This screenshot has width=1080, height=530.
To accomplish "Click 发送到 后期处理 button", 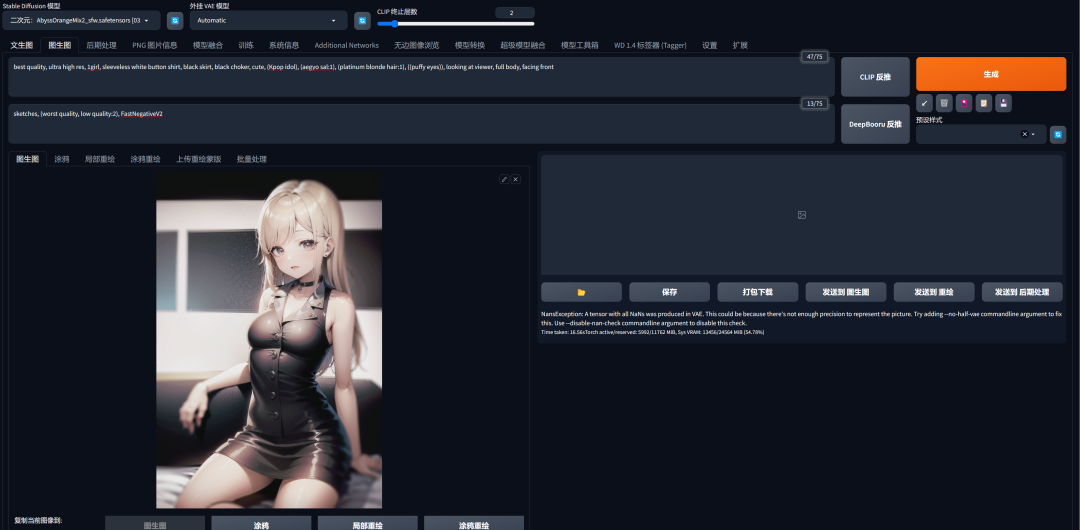I will (x=1022, y=292).
